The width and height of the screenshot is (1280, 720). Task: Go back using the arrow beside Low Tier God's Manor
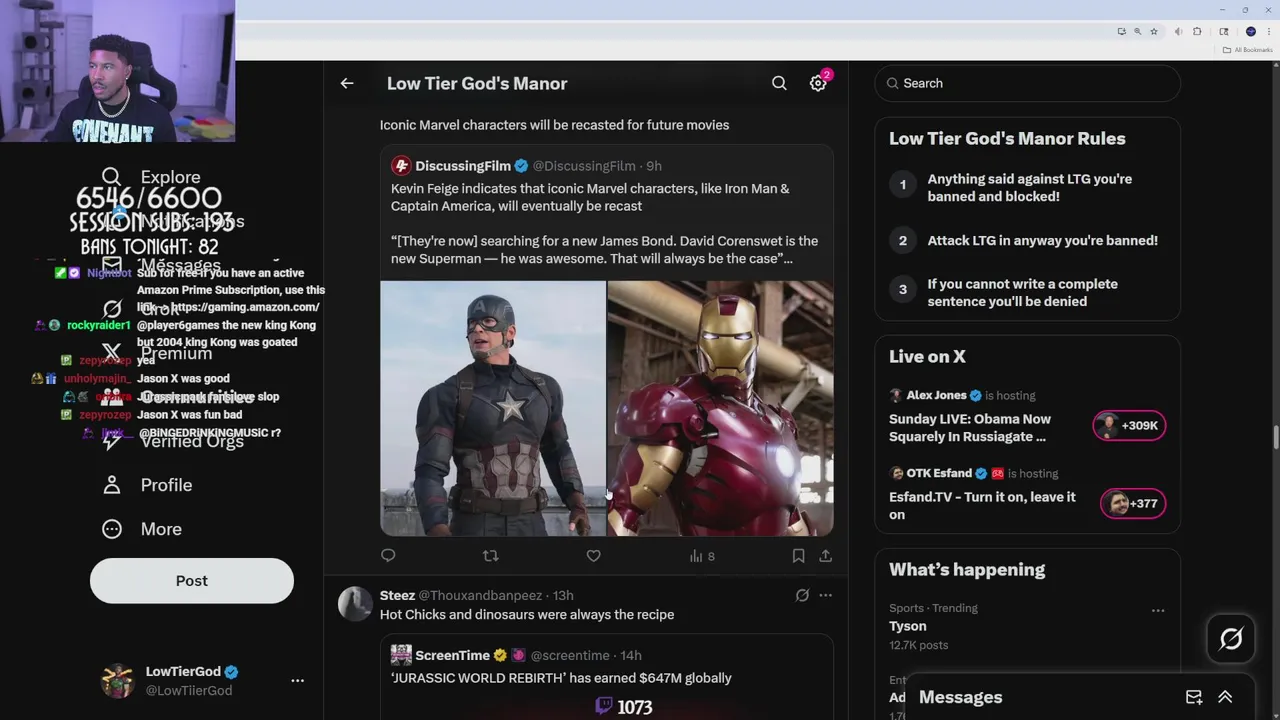click(x=347, y=84)
